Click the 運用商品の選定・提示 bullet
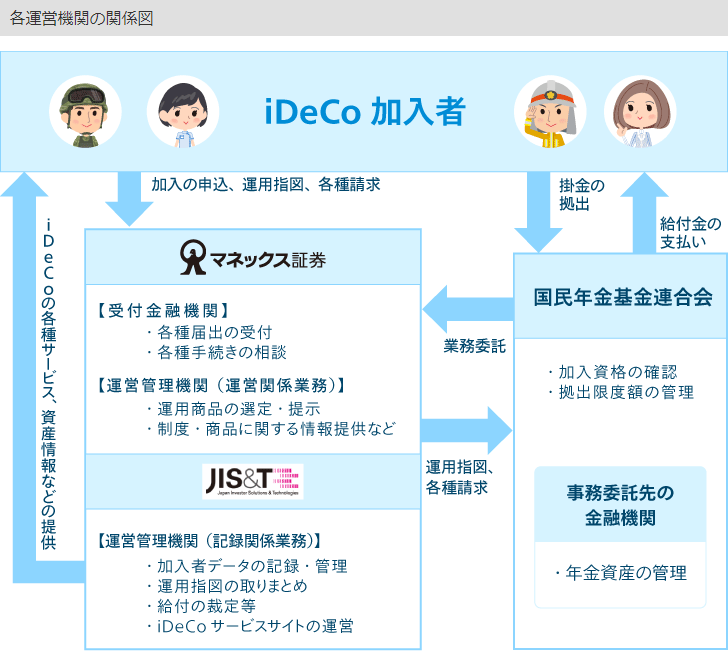This screenshot has width=728, height=651. [x=234, y=409]
